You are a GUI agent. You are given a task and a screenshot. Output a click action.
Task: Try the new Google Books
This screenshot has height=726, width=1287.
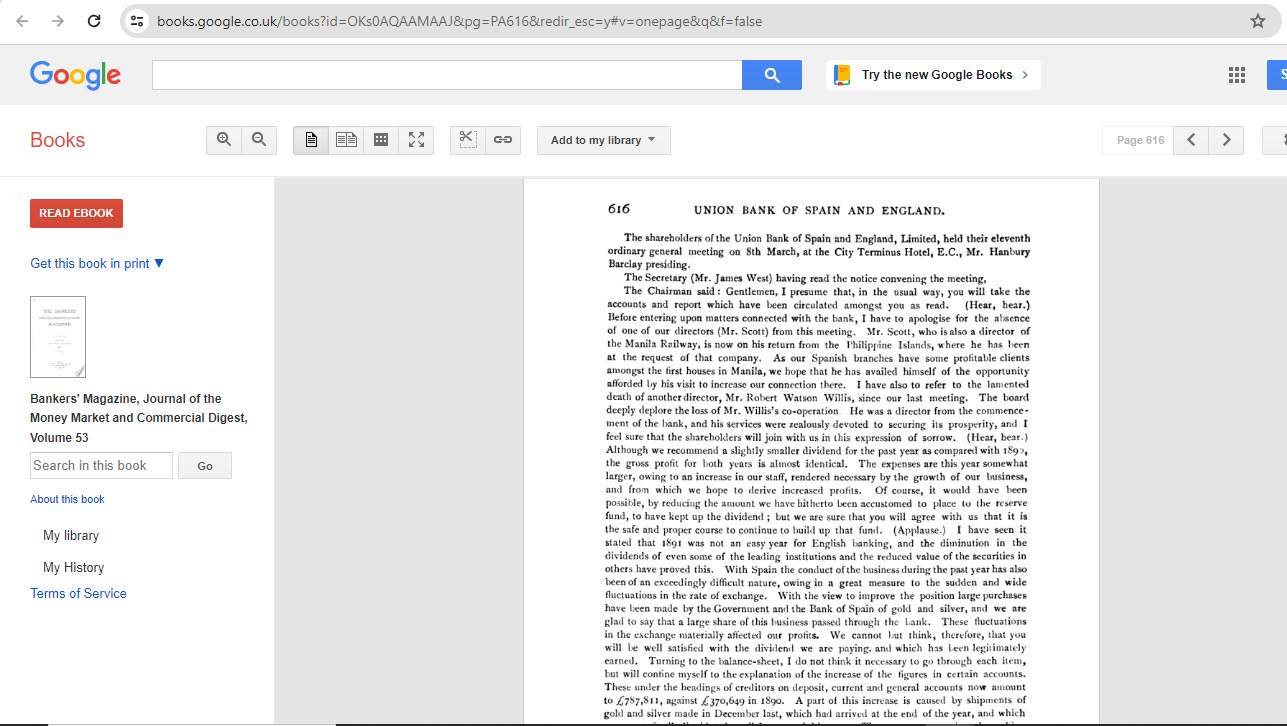coord(933,75)
